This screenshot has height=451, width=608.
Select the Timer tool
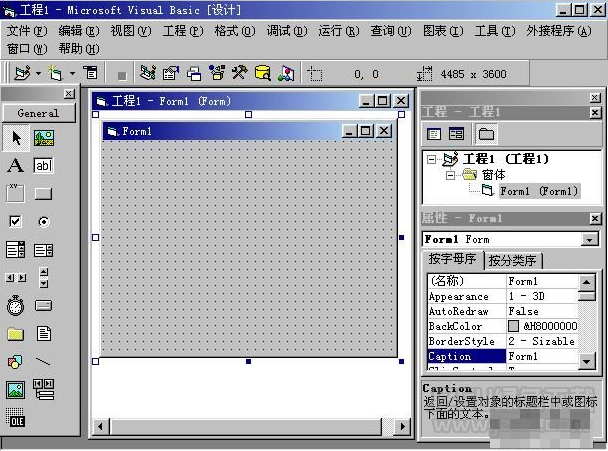pos(16,306)
